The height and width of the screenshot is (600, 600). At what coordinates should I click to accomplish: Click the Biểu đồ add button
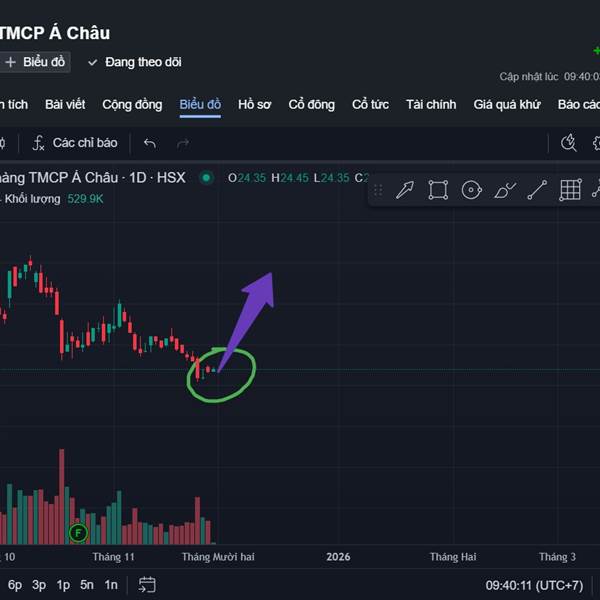click(35, 62)
